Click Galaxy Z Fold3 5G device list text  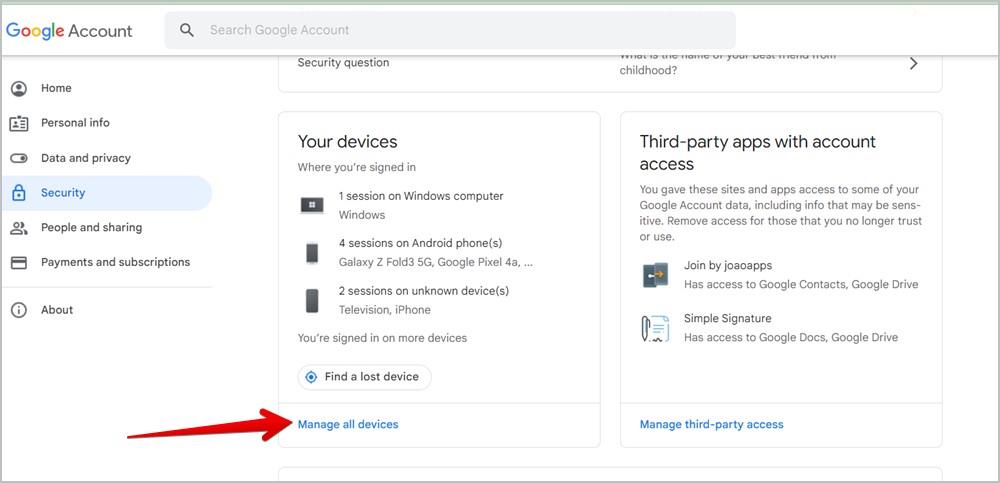(x=436, y=262)
